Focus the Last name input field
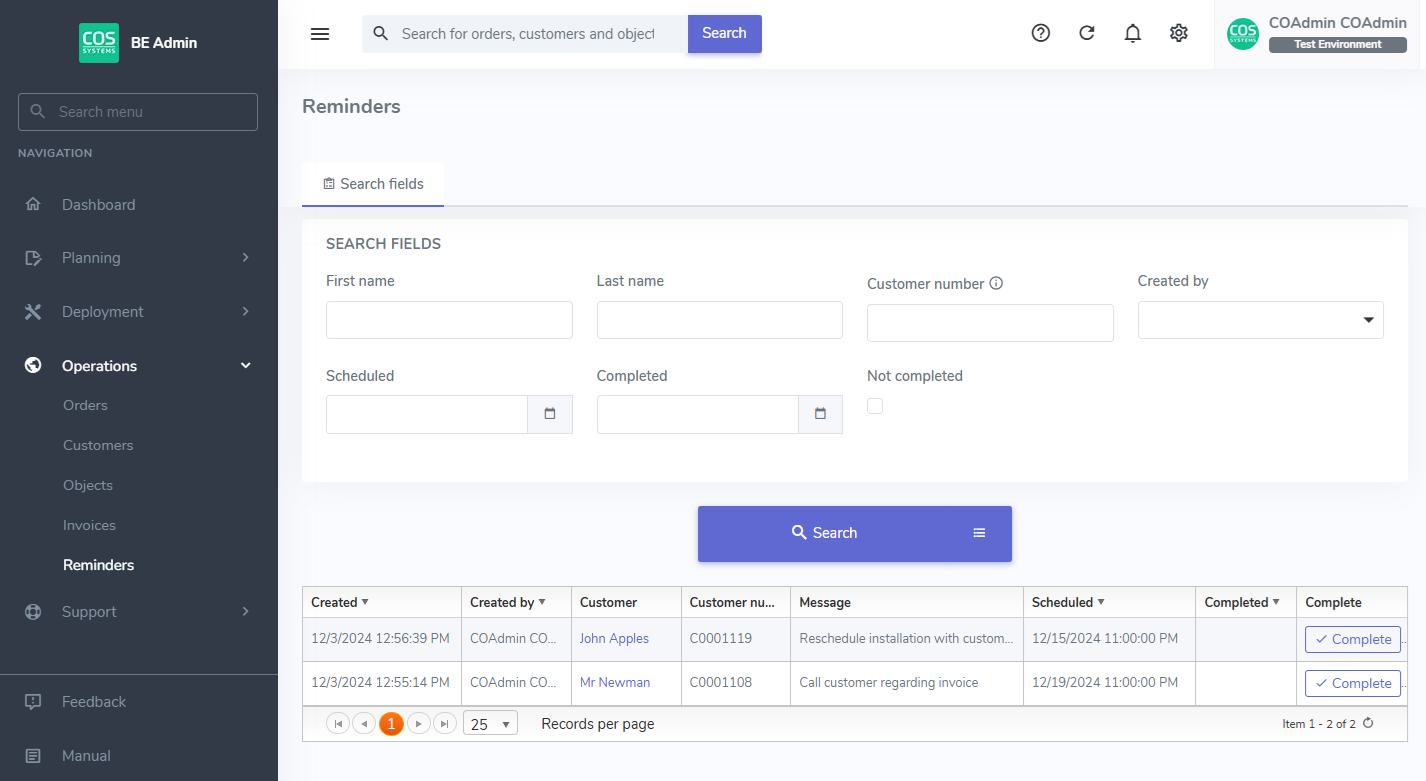Image resolution: width=1426 pixels, height=781 pixels. pyautogui.click(x=720, y=320)
